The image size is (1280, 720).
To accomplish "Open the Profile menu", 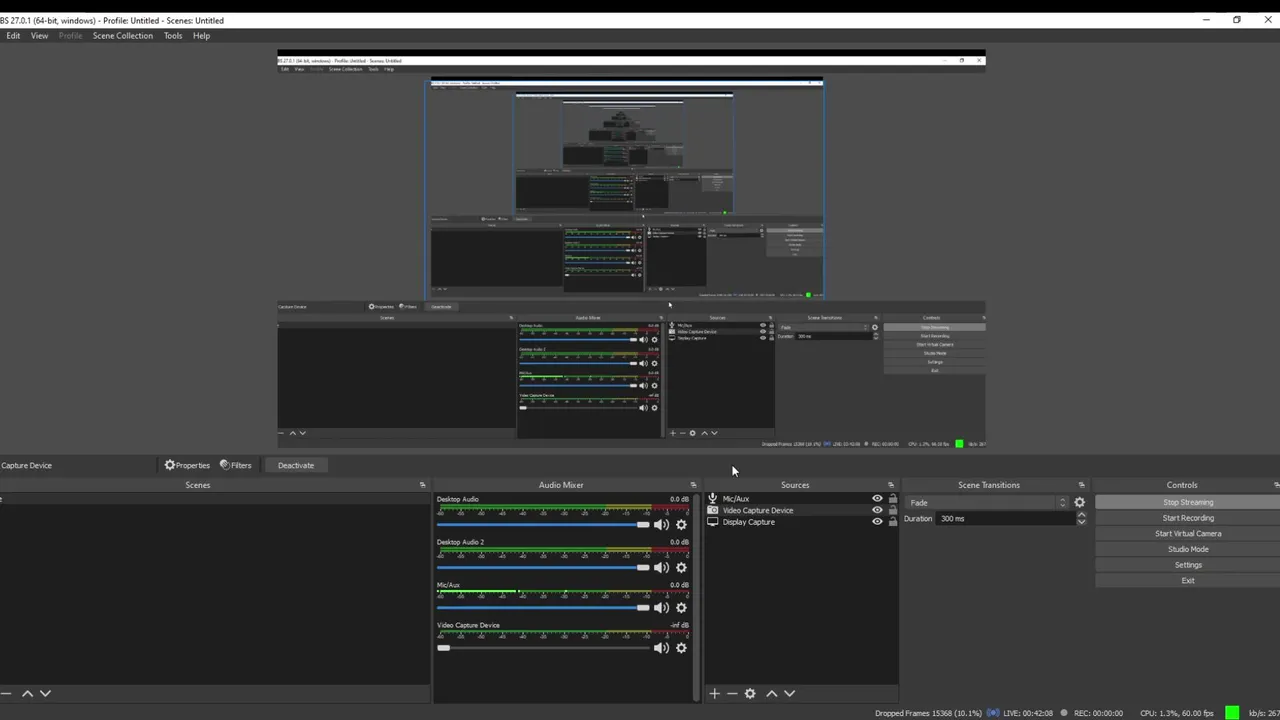I will pyautogui.click(x=70, y=36).
